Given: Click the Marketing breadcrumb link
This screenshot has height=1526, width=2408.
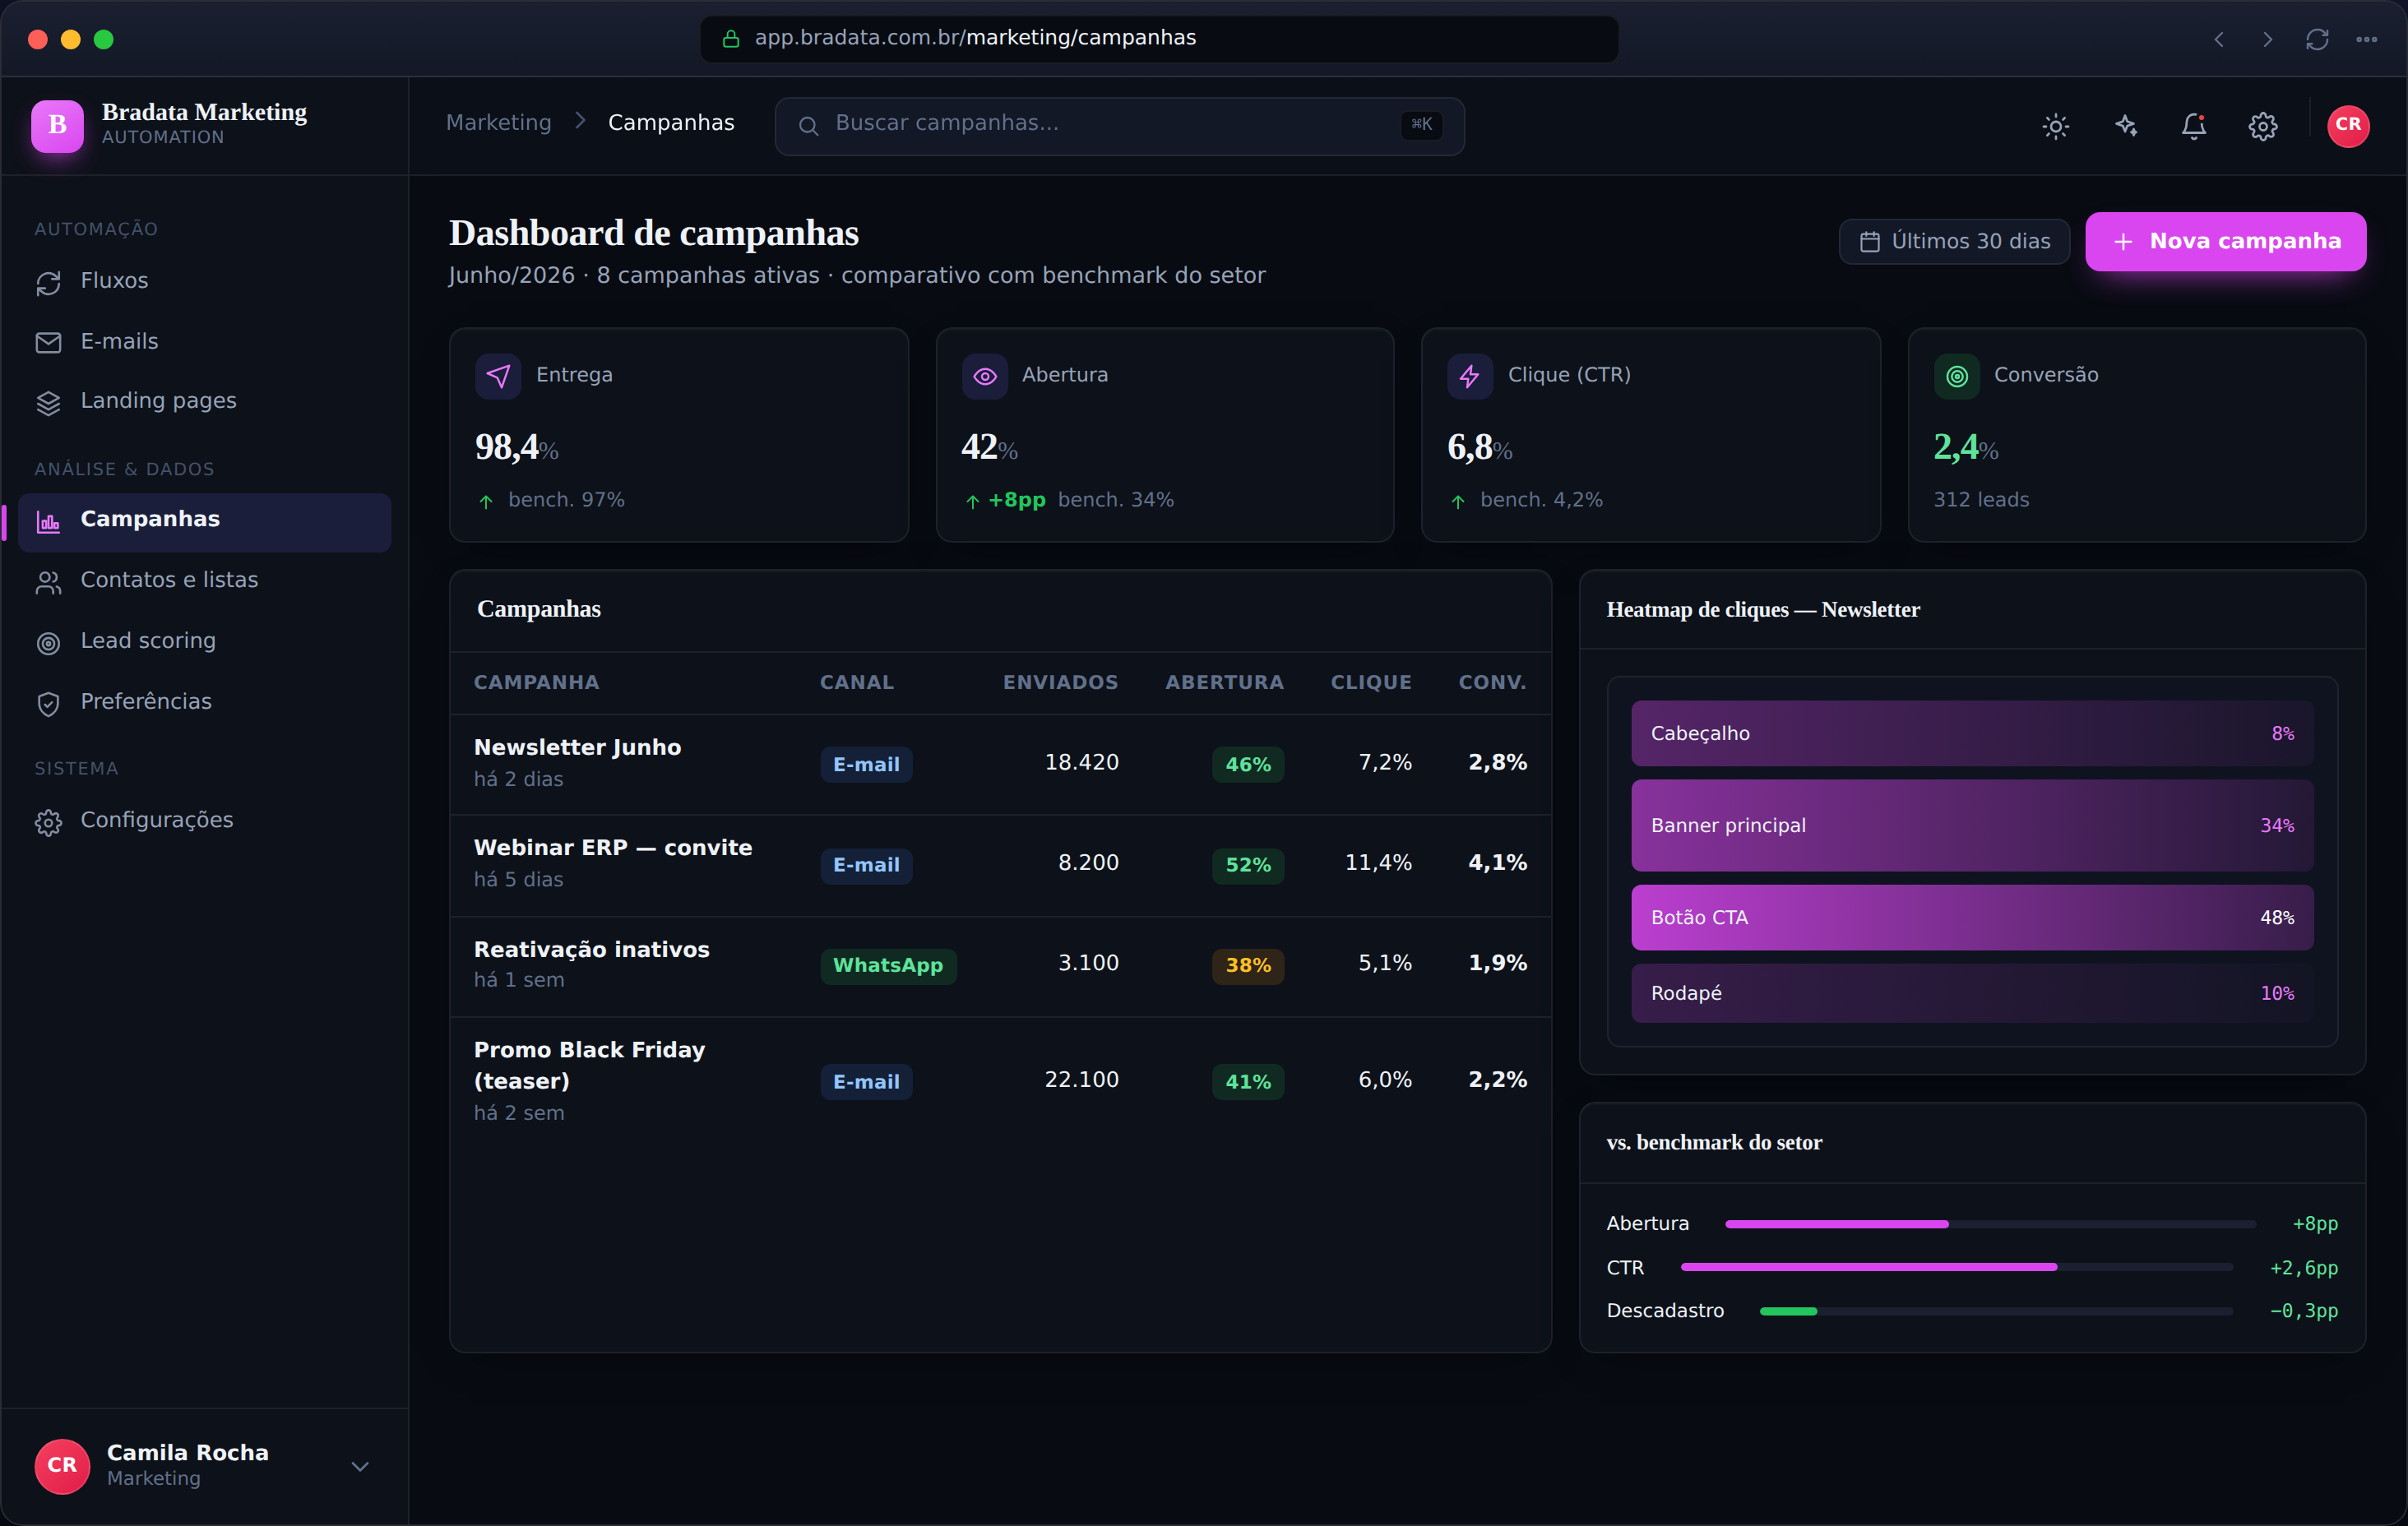Looking at the screenshot, I should (498, 122).
